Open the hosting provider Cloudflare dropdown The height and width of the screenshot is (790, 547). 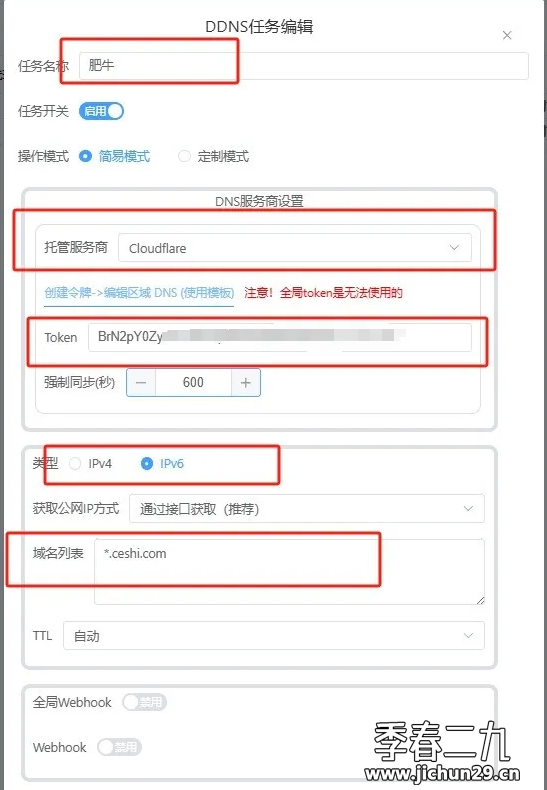pyautogui.click(x=295, y=247)
